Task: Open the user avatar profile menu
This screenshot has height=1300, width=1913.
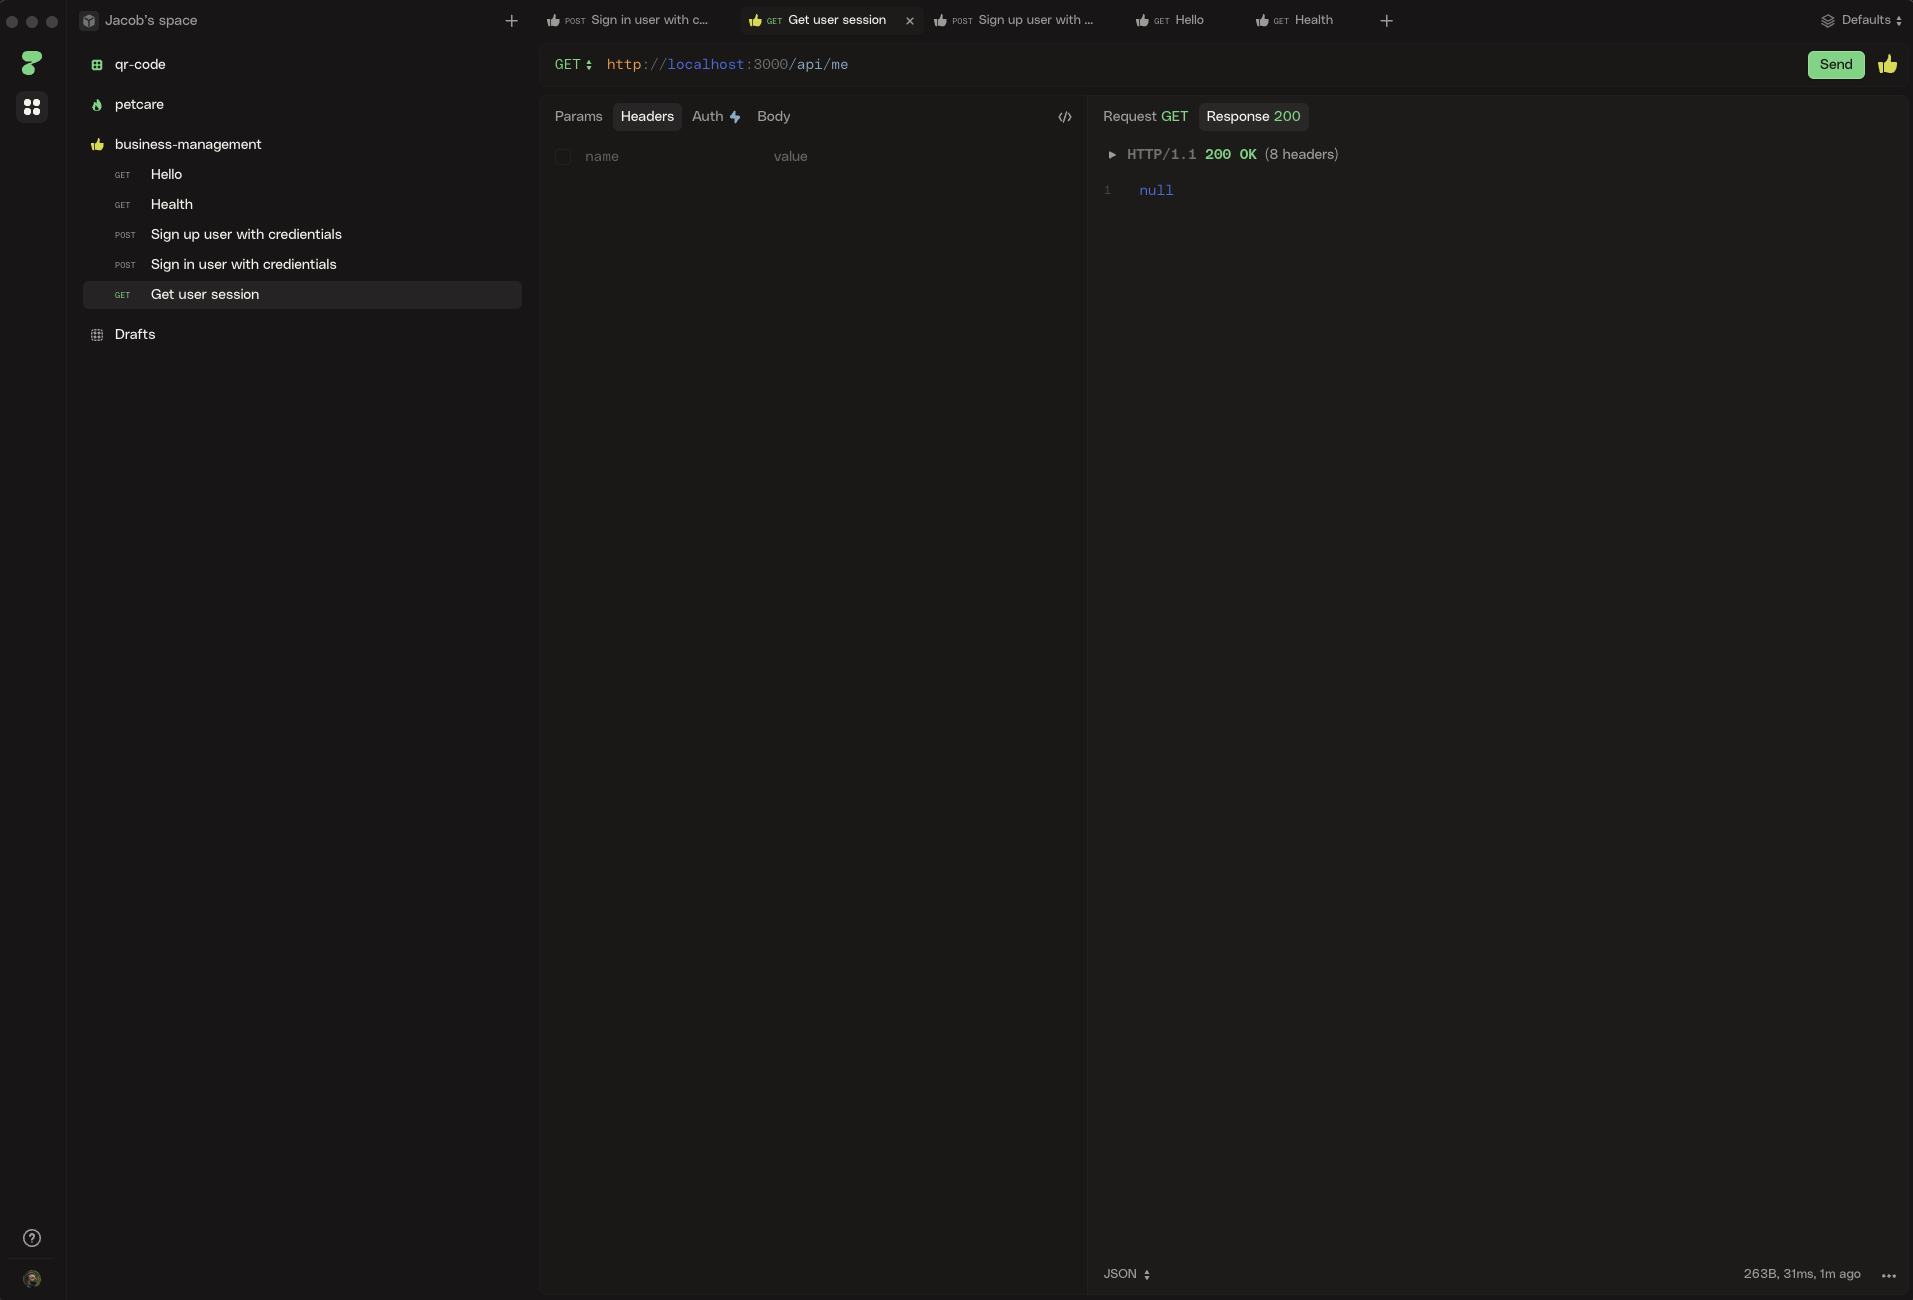Action: point(32,1279)
